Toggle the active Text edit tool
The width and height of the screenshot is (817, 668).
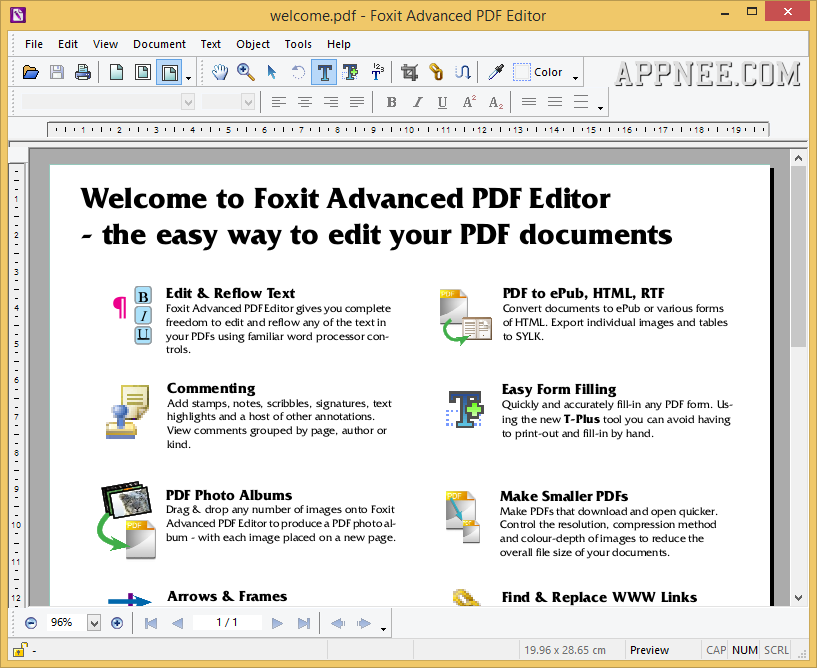tap(324, 72)
